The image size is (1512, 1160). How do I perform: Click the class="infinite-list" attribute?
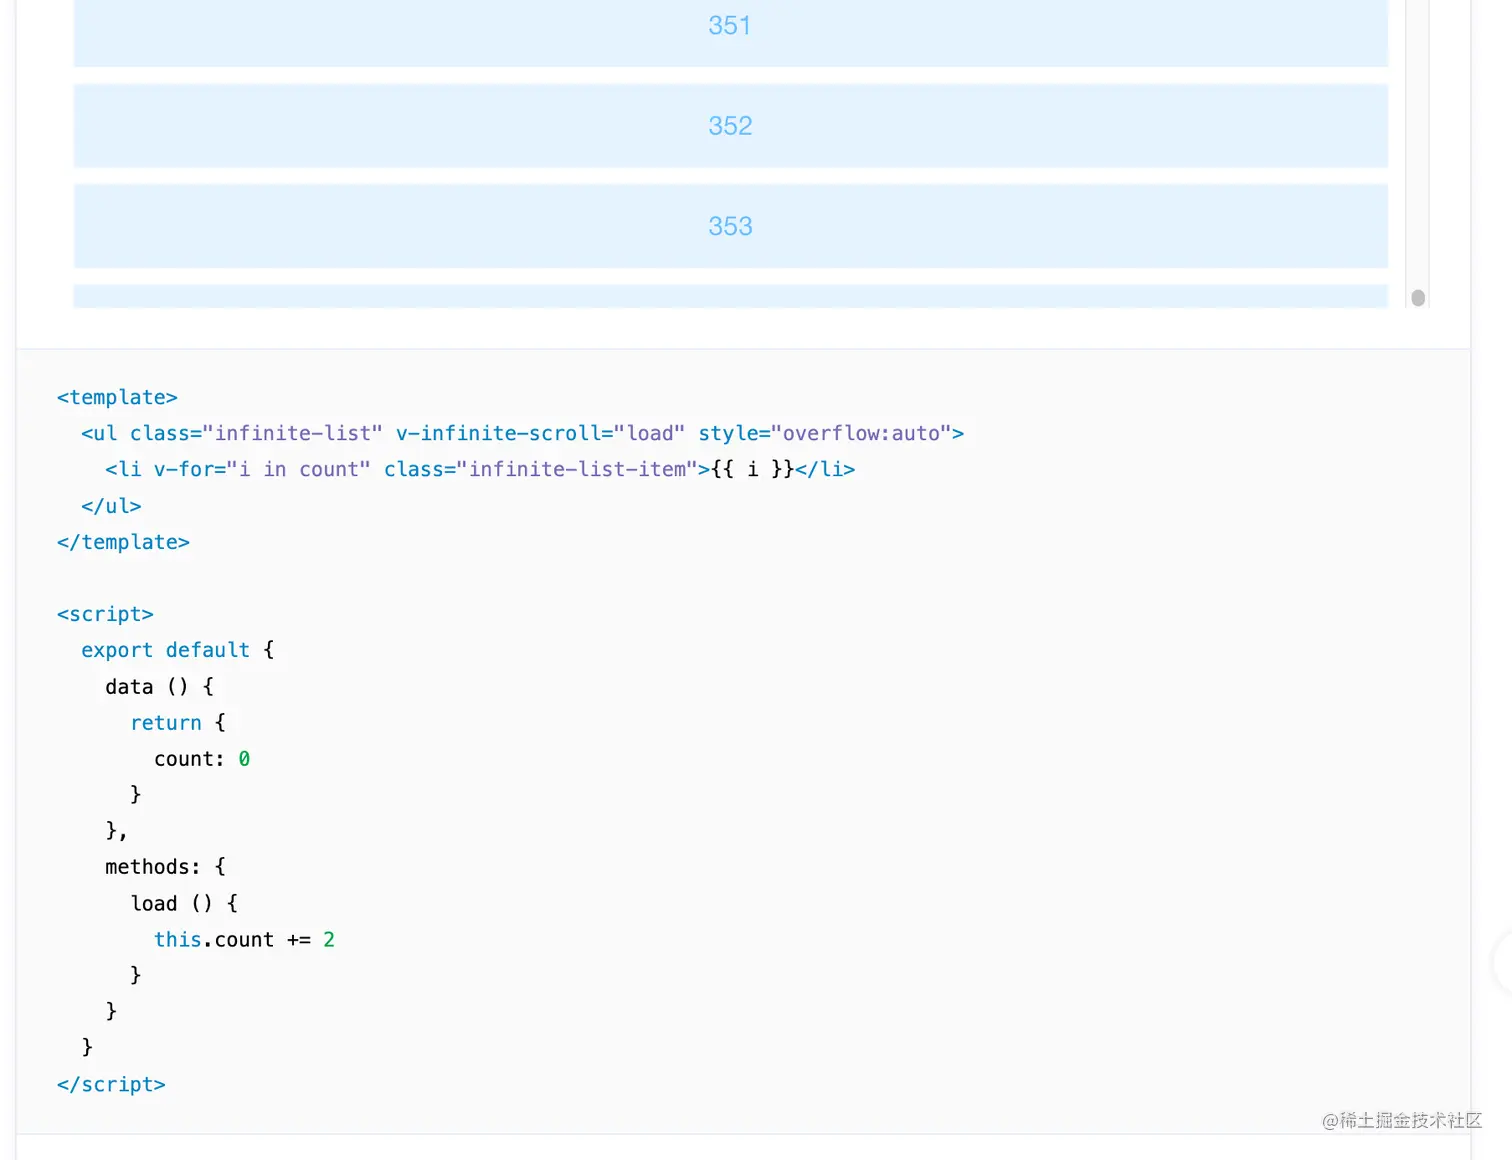point(256,433)
